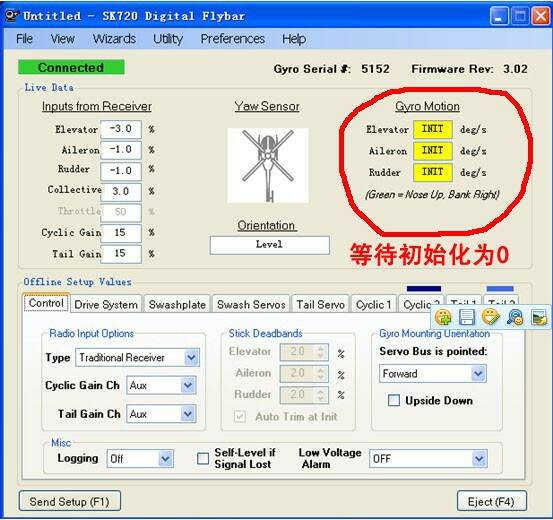Click the Tail Gain value field
The image size is (553, 520).
[121, 254]
